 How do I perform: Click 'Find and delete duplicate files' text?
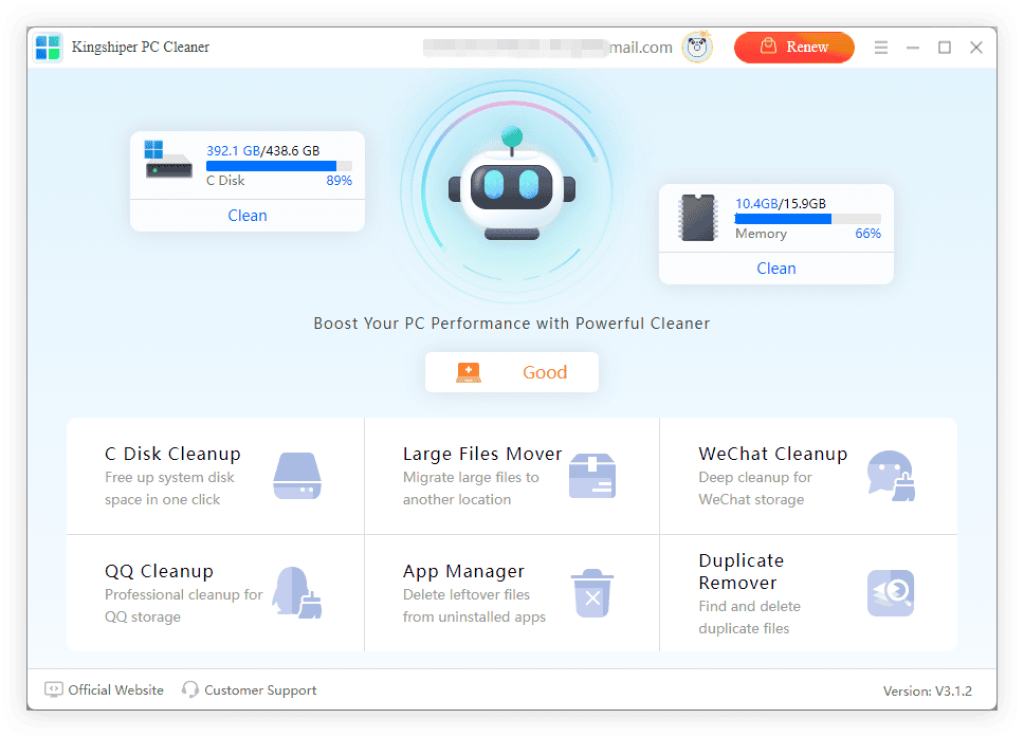(750, 618)
